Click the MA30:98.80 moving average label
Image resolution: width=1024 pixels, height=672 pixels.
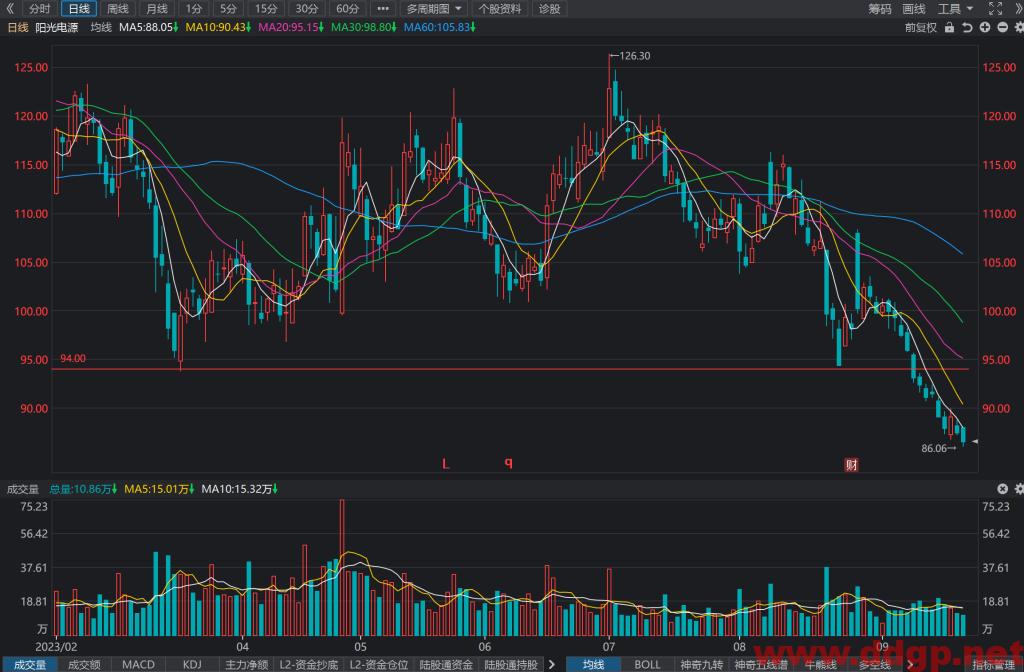click(x=364, y=27)
